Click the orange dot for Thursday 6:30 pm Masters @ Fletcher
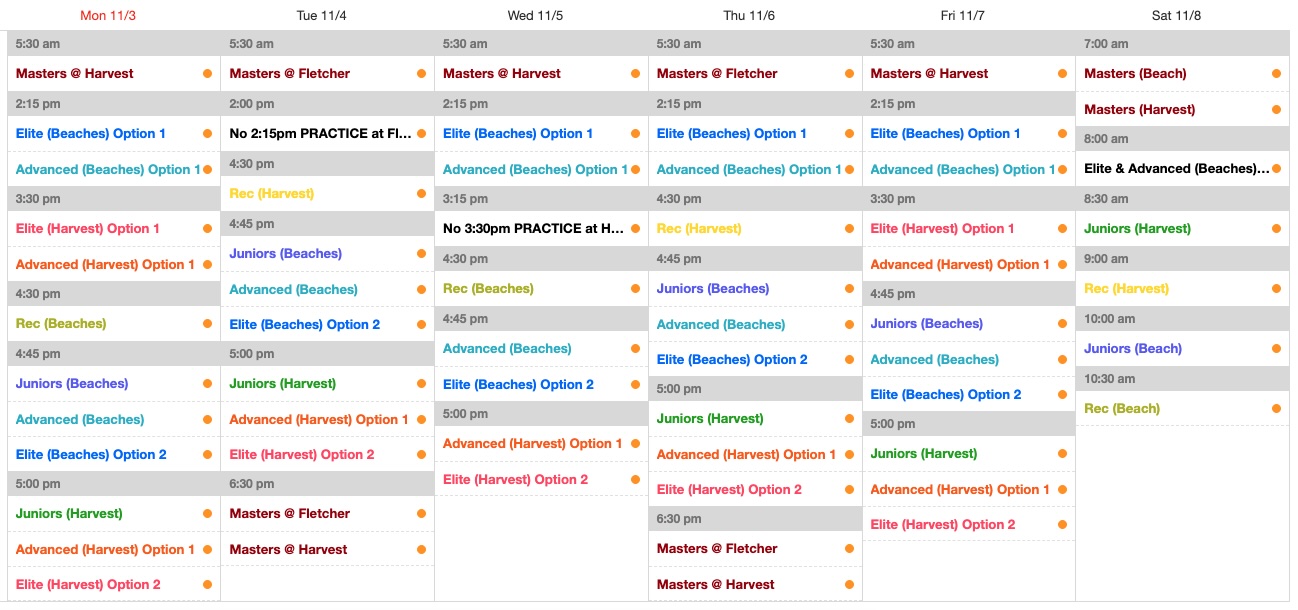The height and width of the screenshot is (610, 1298). 849,549
